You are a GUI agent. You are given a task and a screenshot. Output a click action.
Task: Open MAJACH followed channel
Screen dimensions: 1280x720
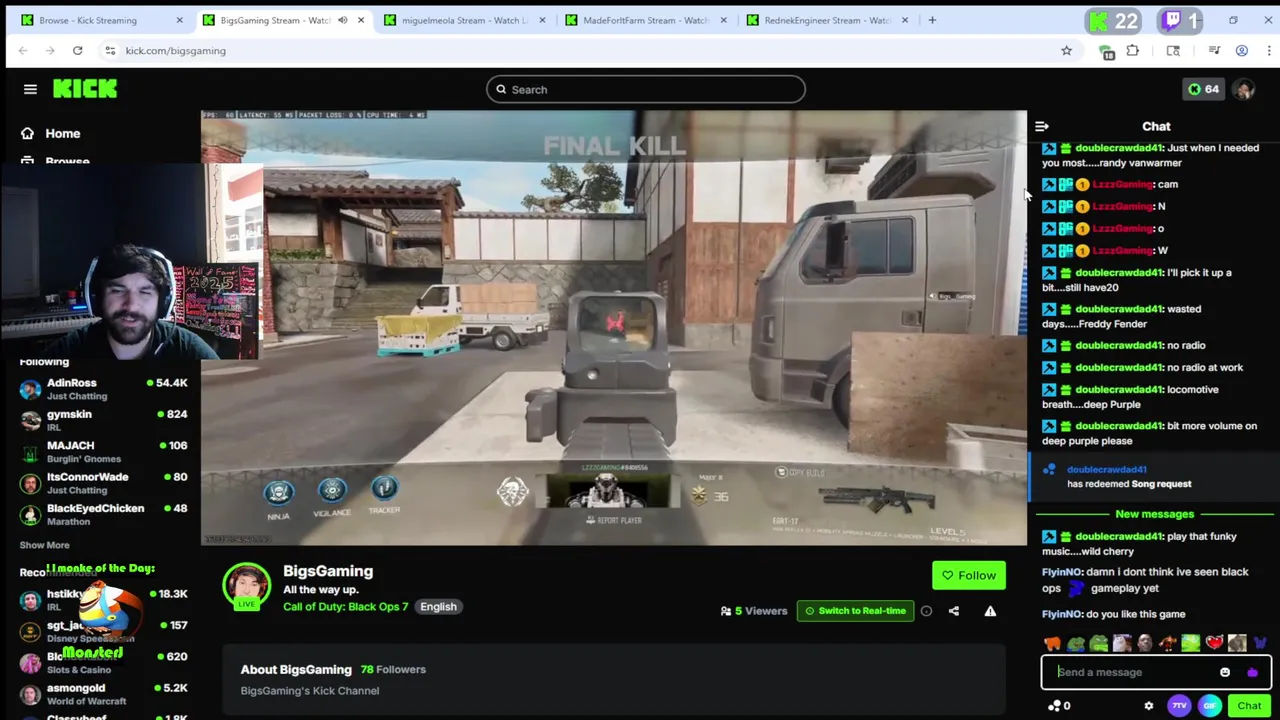pos(104,451)
